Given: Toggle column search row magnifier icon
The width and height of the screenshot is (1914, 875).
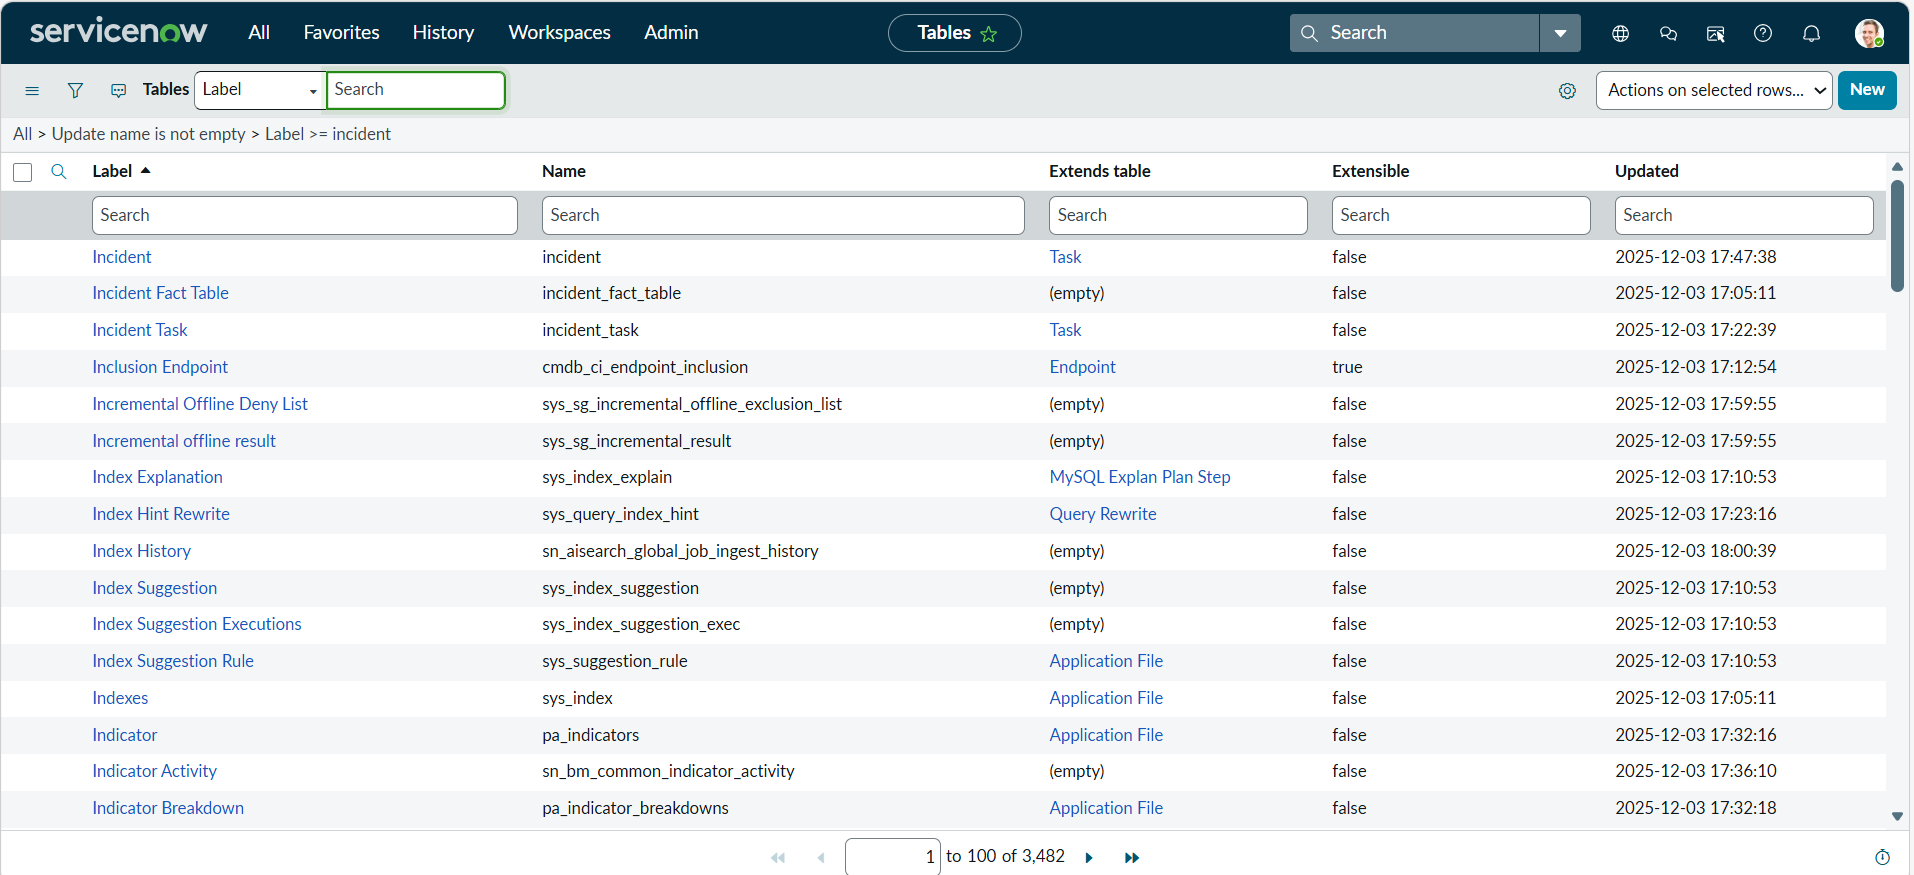Looking at the screenshot, I should pyautogui.click(x=59, y=172).
